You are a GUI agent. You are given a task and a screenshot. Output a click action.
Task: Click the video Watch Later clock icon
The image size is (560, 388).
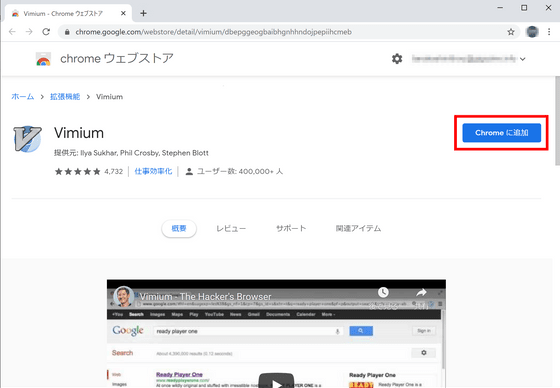[383, 292]
